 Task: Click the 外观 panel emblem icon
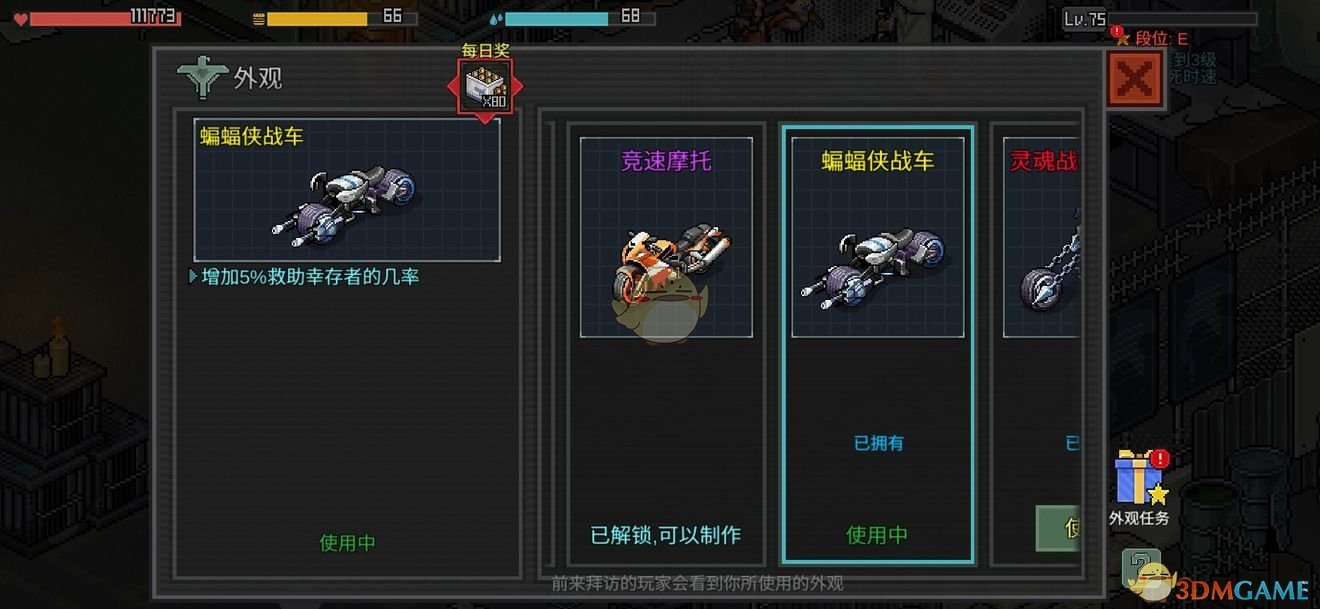tap(199, 78)
